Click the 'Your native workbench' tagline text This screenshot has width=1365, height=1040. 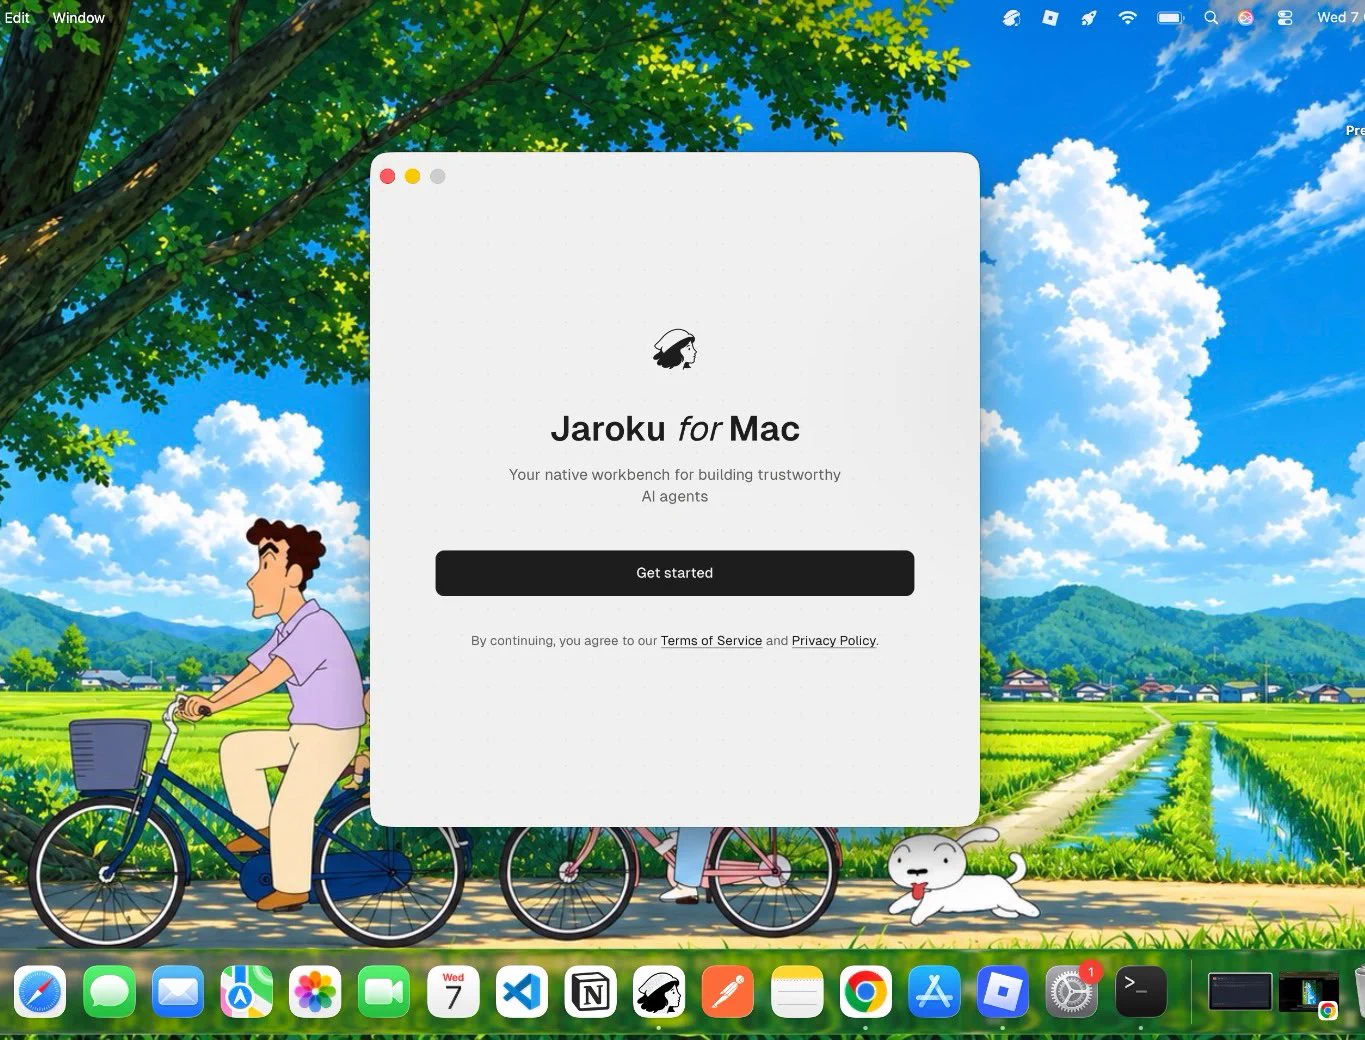(675, 485)
